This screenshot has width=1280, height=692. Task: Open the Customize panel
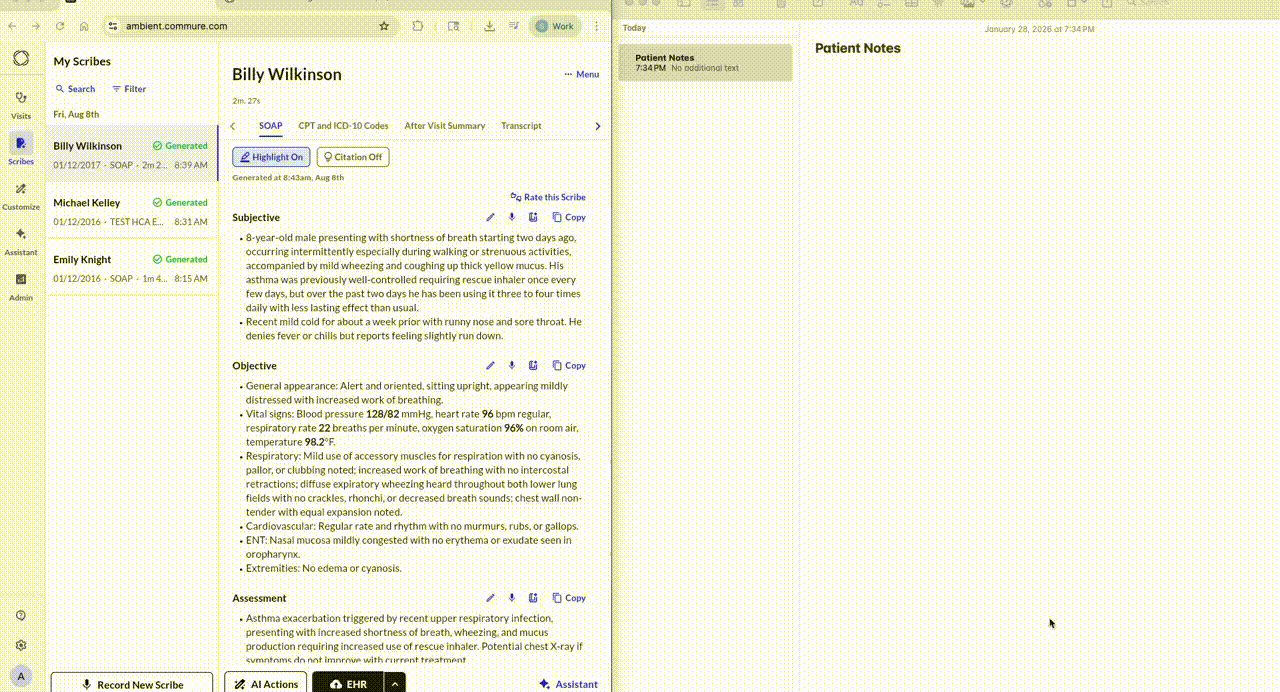click(x=20, y=195)
